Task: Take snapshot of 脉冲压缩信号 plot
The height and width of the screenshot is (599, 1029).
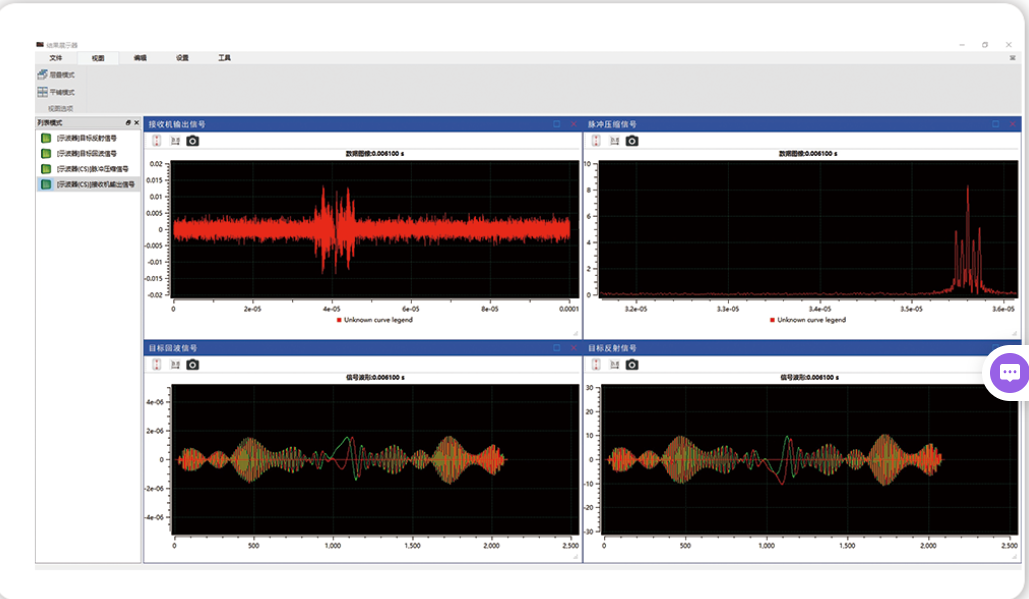Action: tap(631, 141)
